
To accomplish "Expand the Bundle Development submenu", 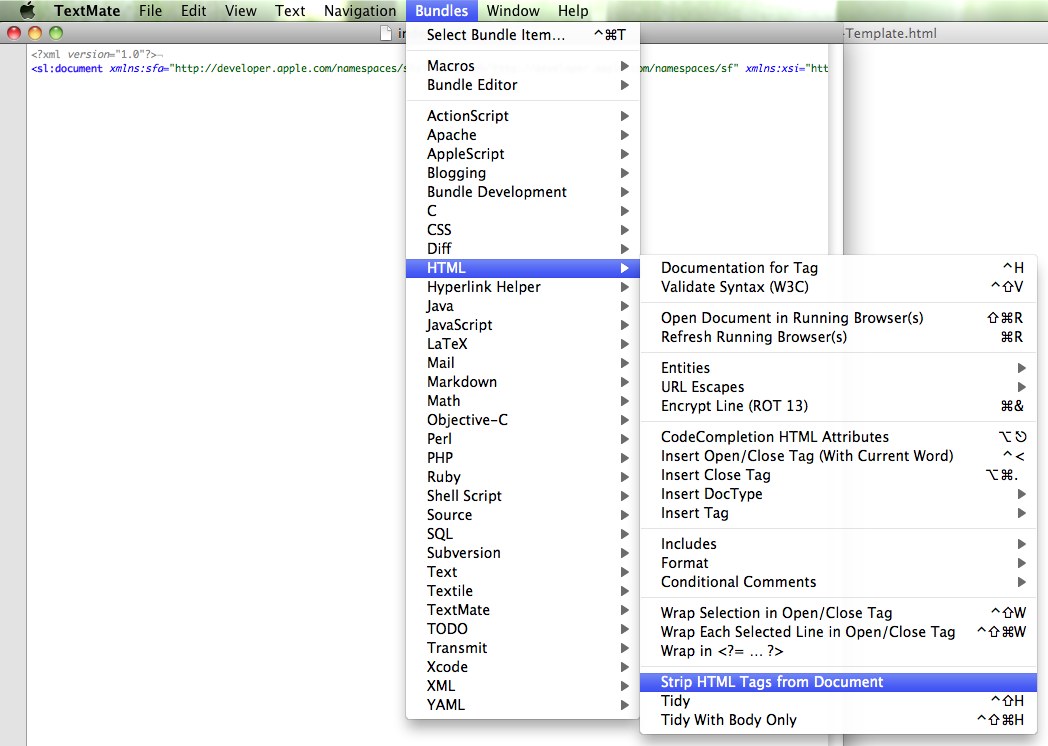I will pyautogui.click(x=523, y=192).
